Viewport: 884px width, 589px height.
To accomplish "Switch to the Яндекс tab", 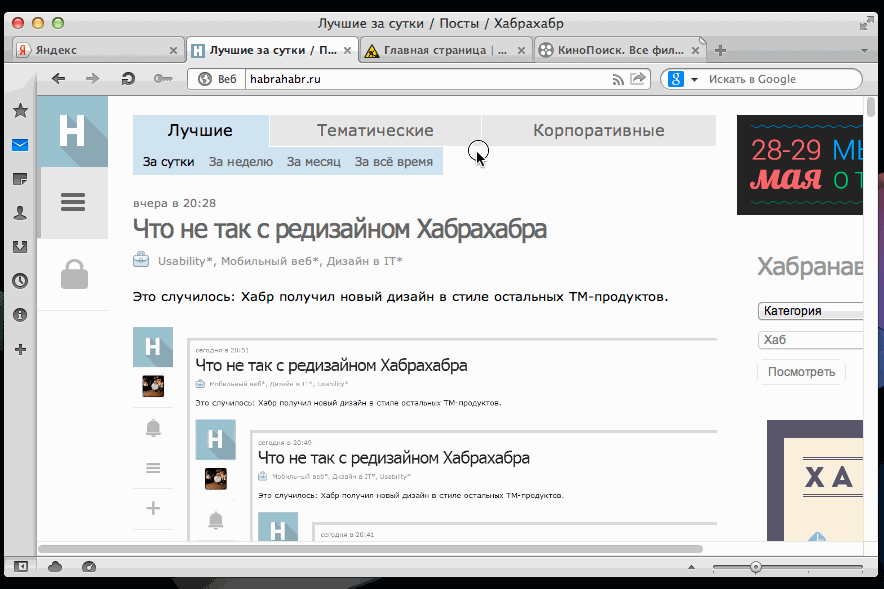I will (x=96, y=50).
